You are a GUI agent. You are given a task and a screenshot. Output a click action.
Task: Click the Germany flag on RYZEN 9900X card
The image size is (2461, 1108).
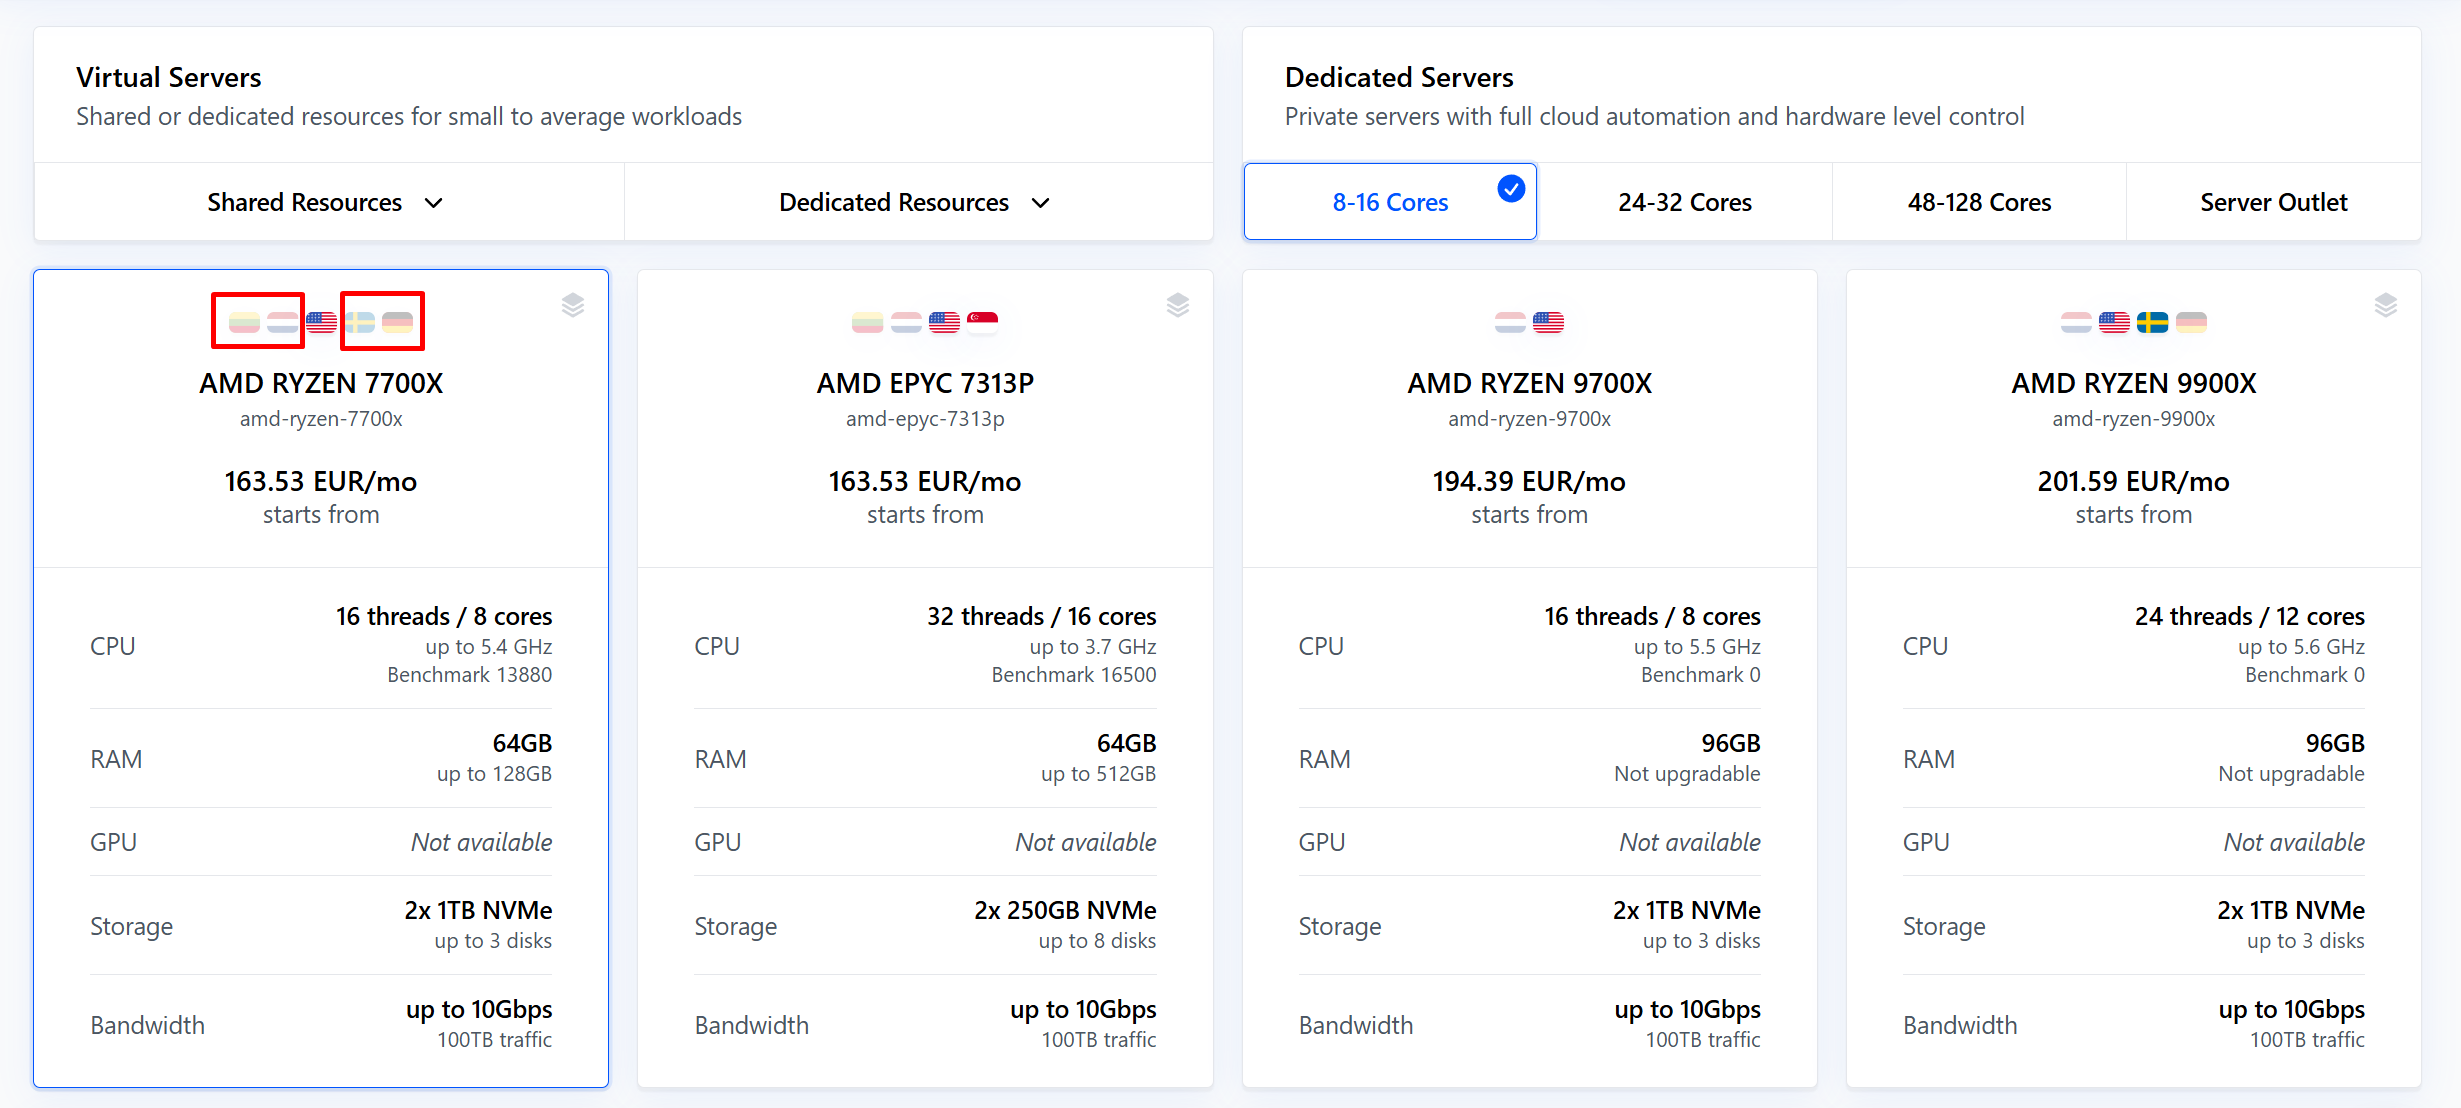[2191, 322]
